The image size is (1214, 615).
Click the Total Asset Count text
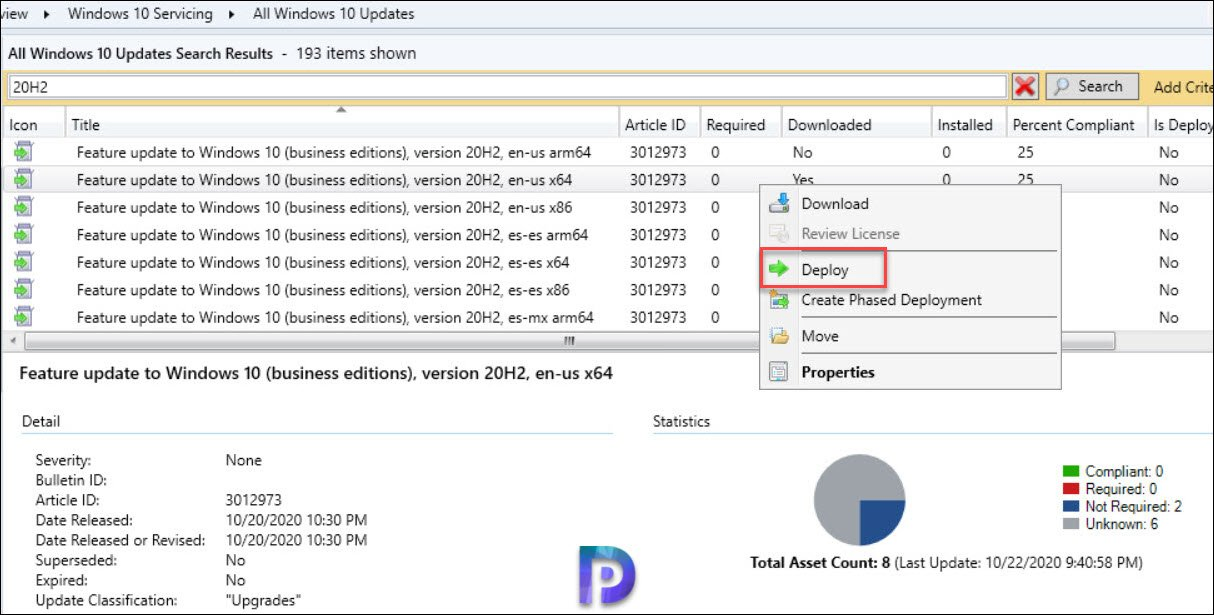click(819, 563)
